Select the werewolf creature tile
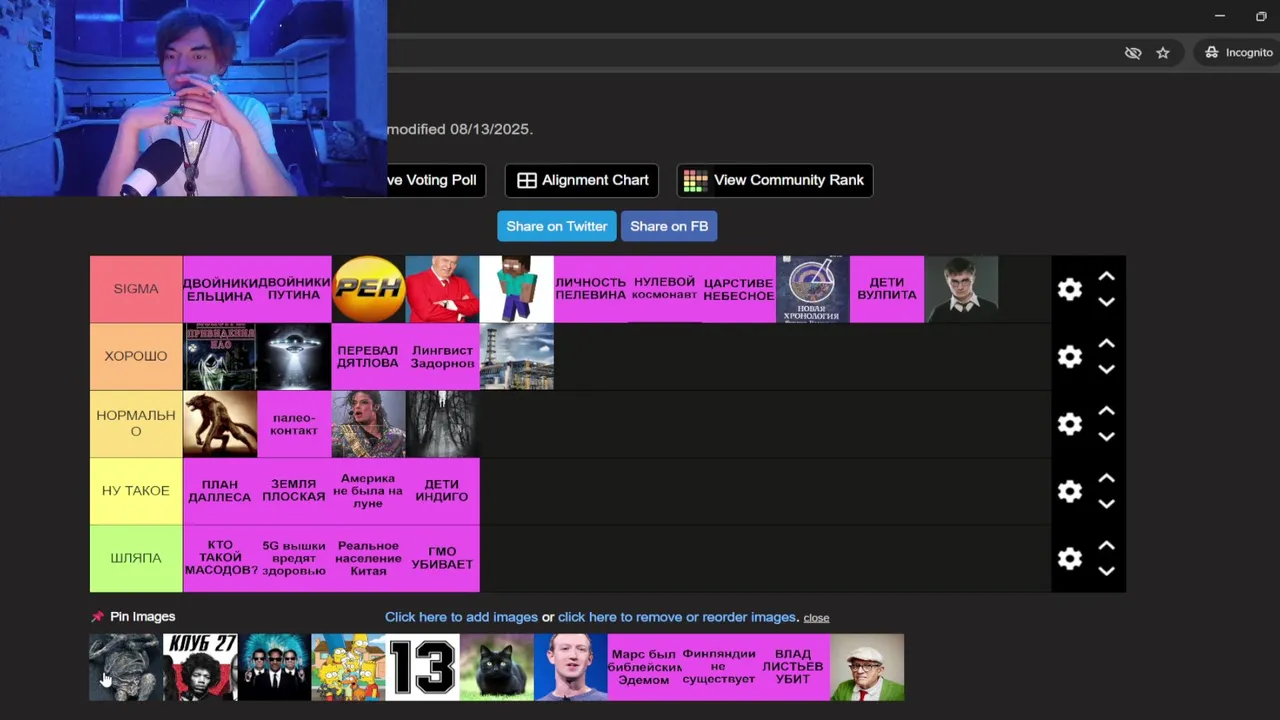The image size is (1280, 720). [x=220, y=424]
